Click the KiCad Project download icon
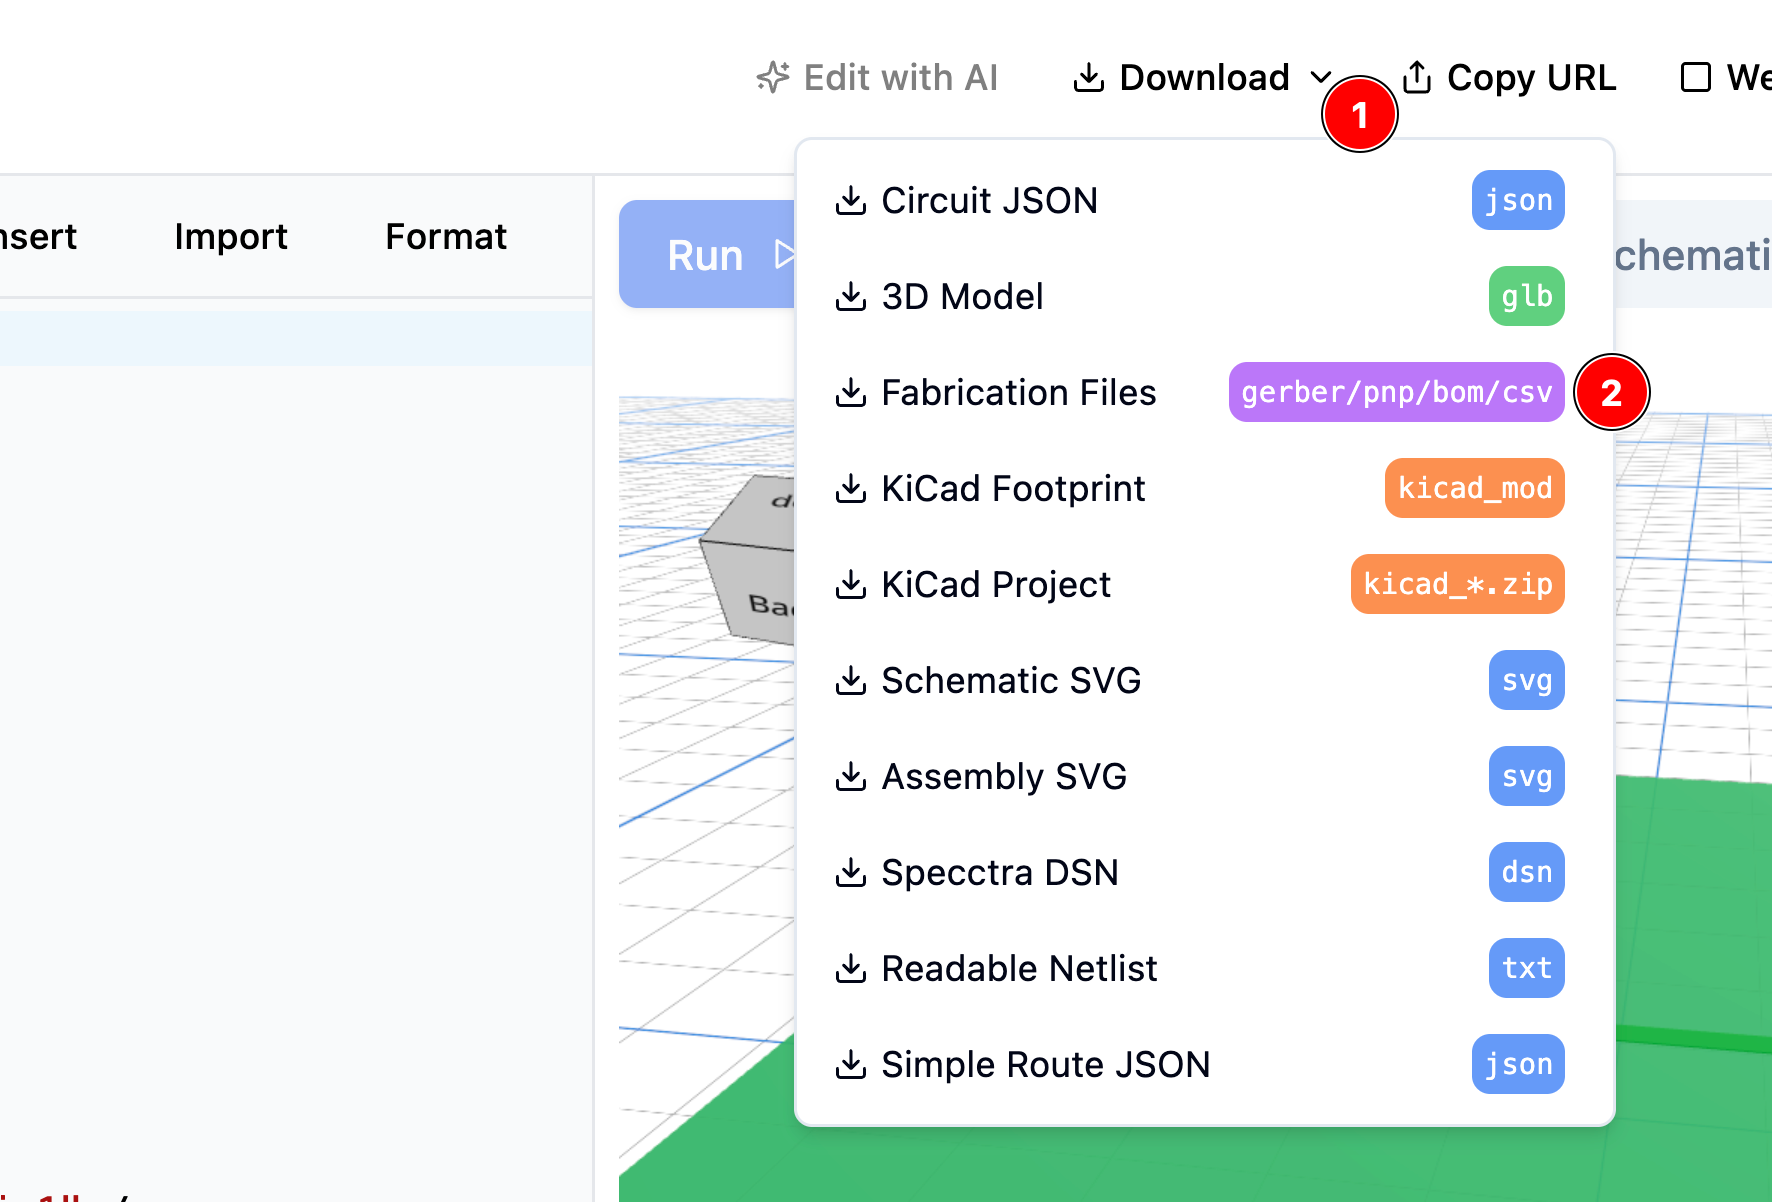 pyautogui.click(x=852, y=584)
